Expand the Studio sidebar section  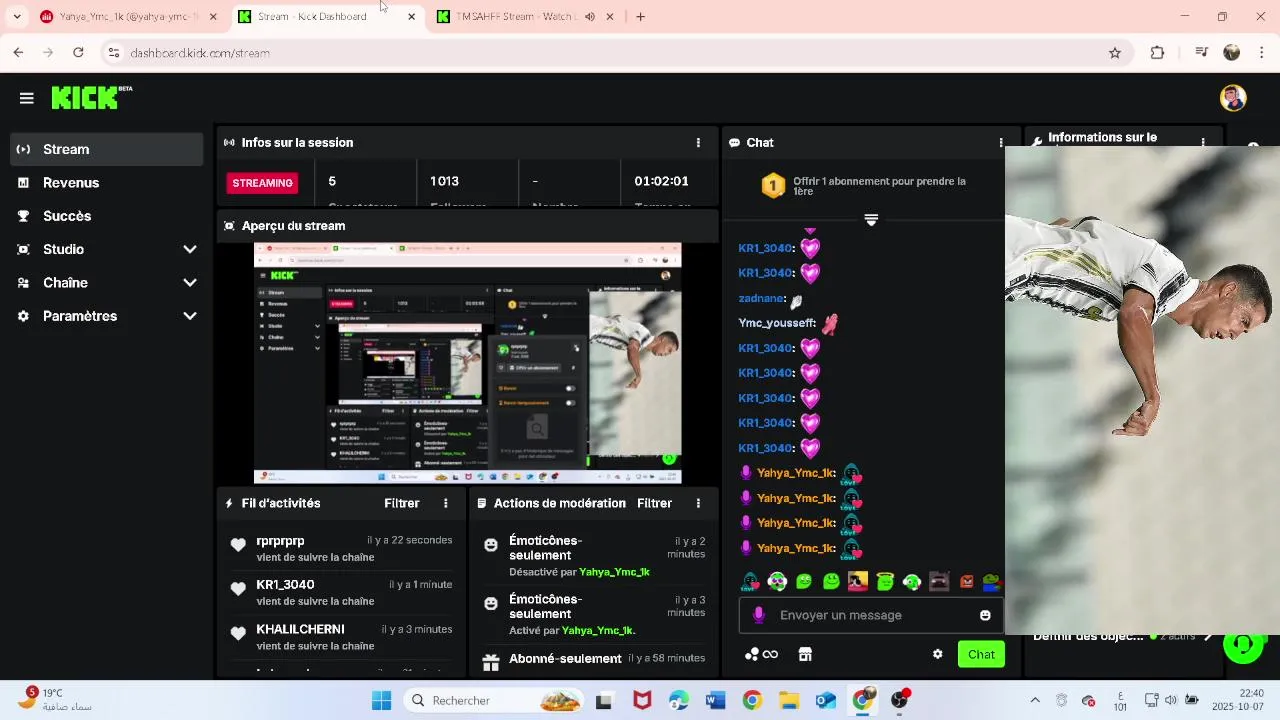(106, 249)
